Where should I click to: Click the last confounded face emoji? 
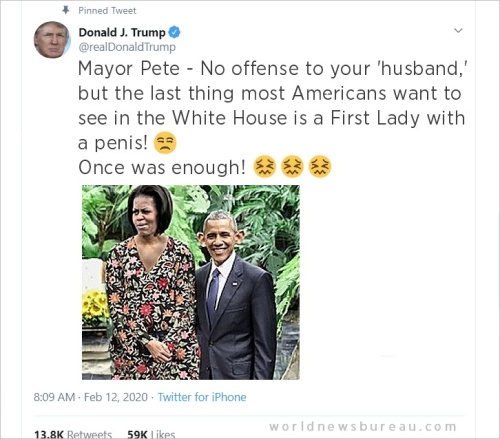click(x=320, y=166)
